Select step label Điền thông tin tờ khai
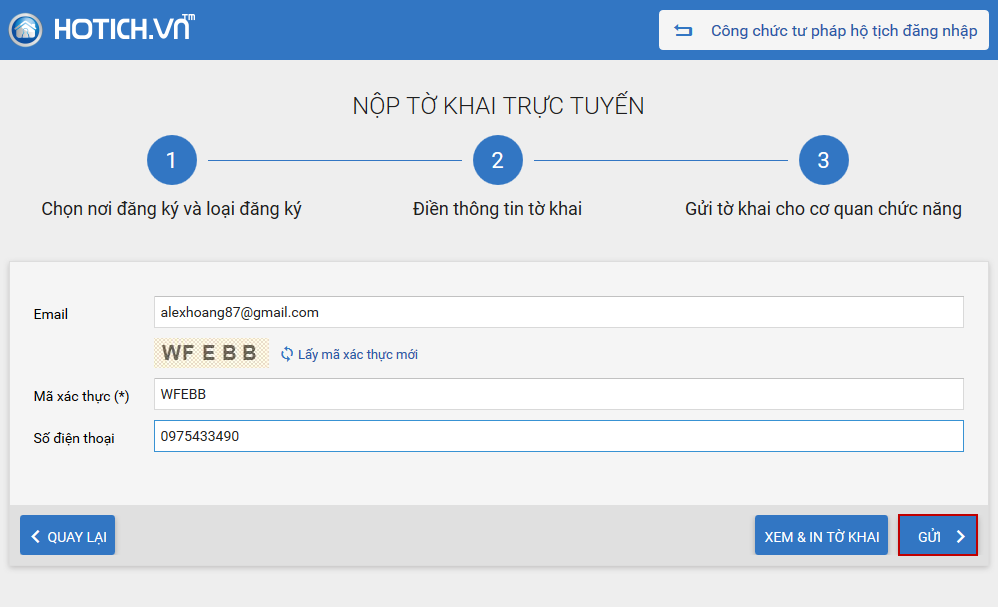This screenshot has height=607, width=998. (x=497, y=209)
